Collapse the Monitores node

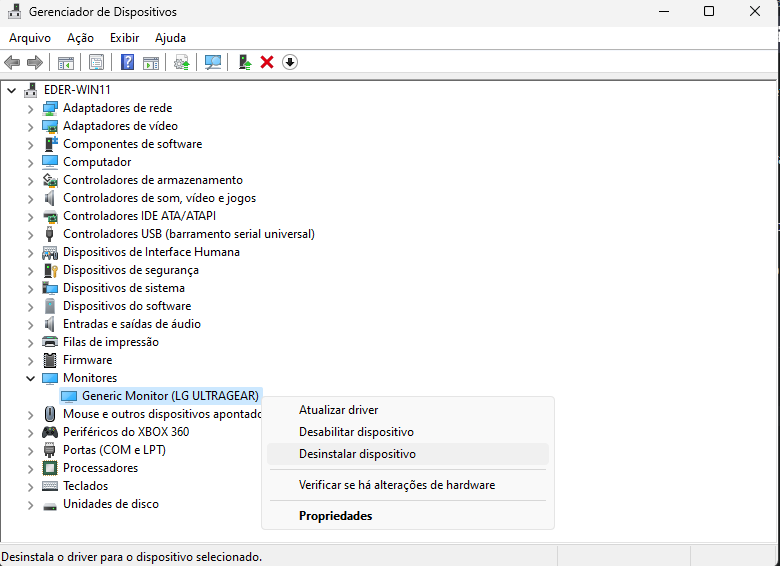coord(30,378)
